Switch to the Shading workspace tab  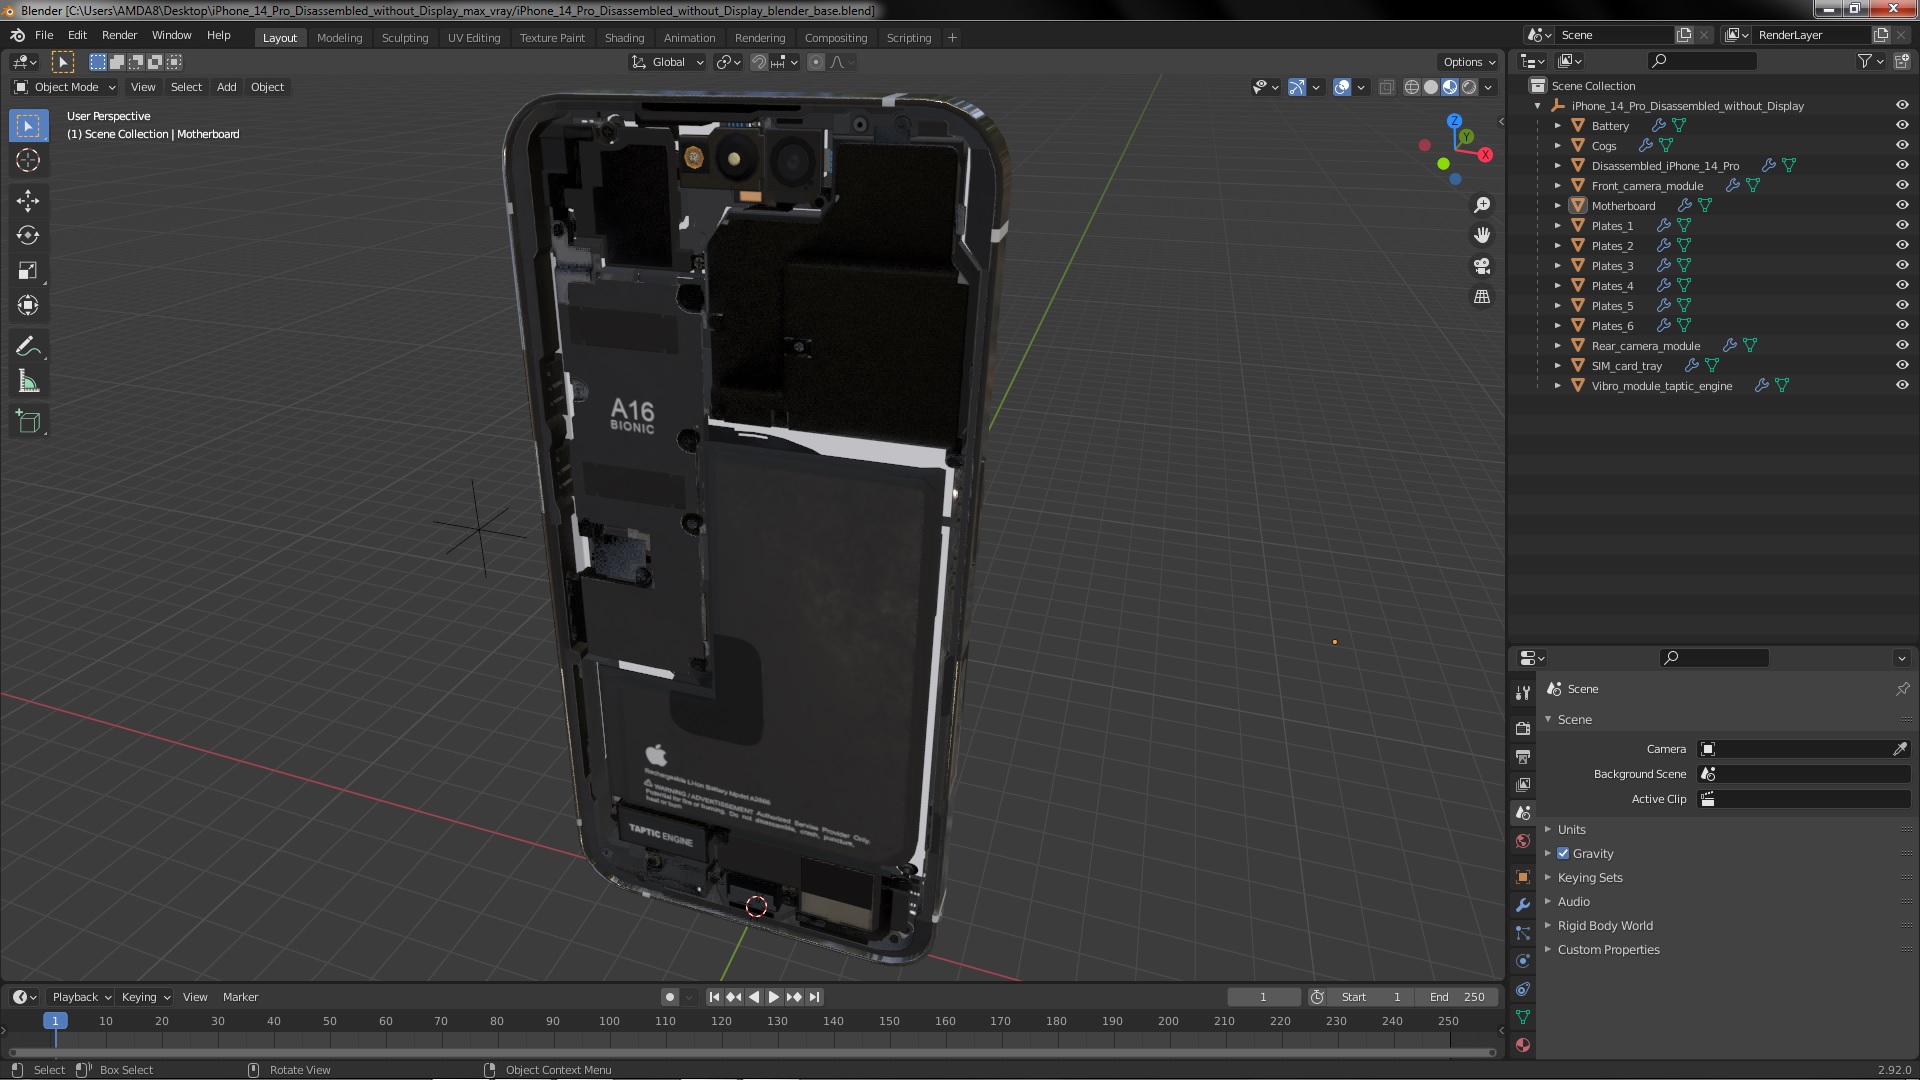coord(624,38)
